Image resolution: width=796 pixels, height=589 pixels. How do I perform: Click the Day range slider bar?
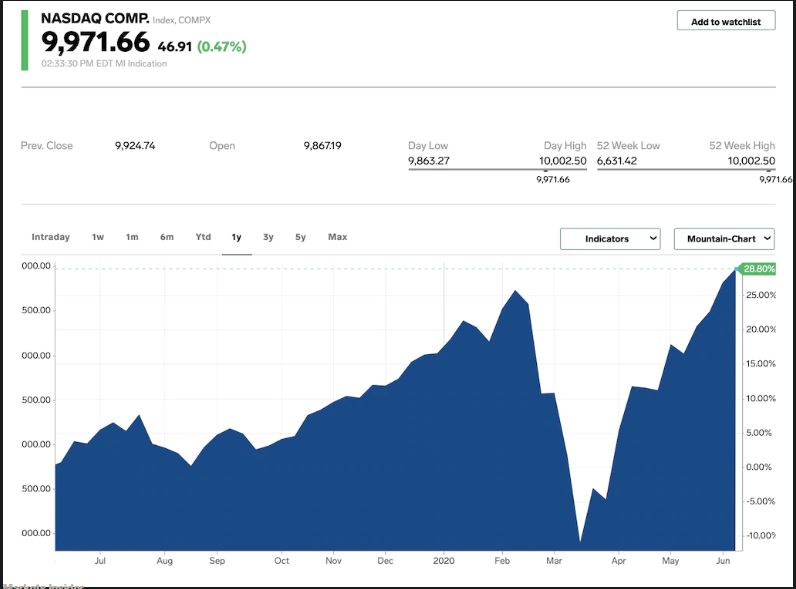(498, 169)
